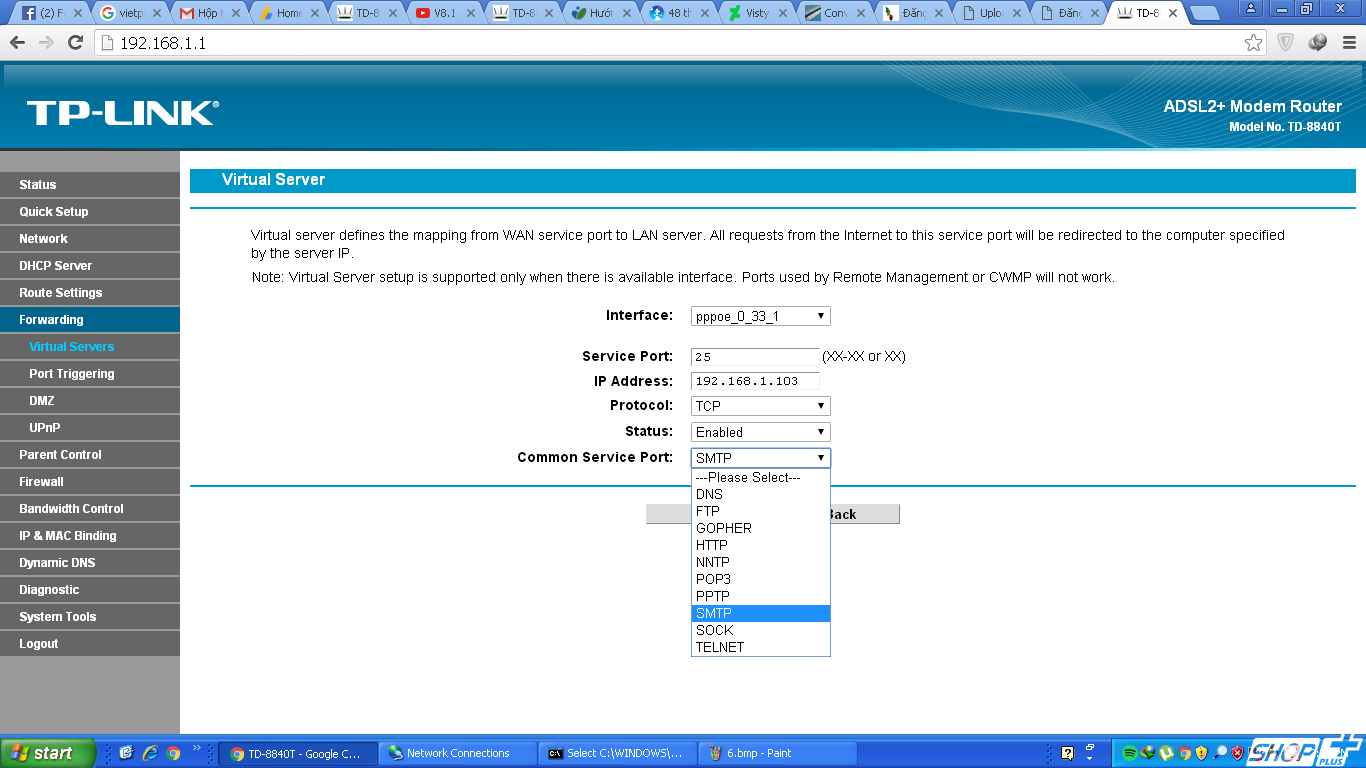Switch to the Gmail browser tab
Screen dimensions: 1366x768
(x=207, y=13)
